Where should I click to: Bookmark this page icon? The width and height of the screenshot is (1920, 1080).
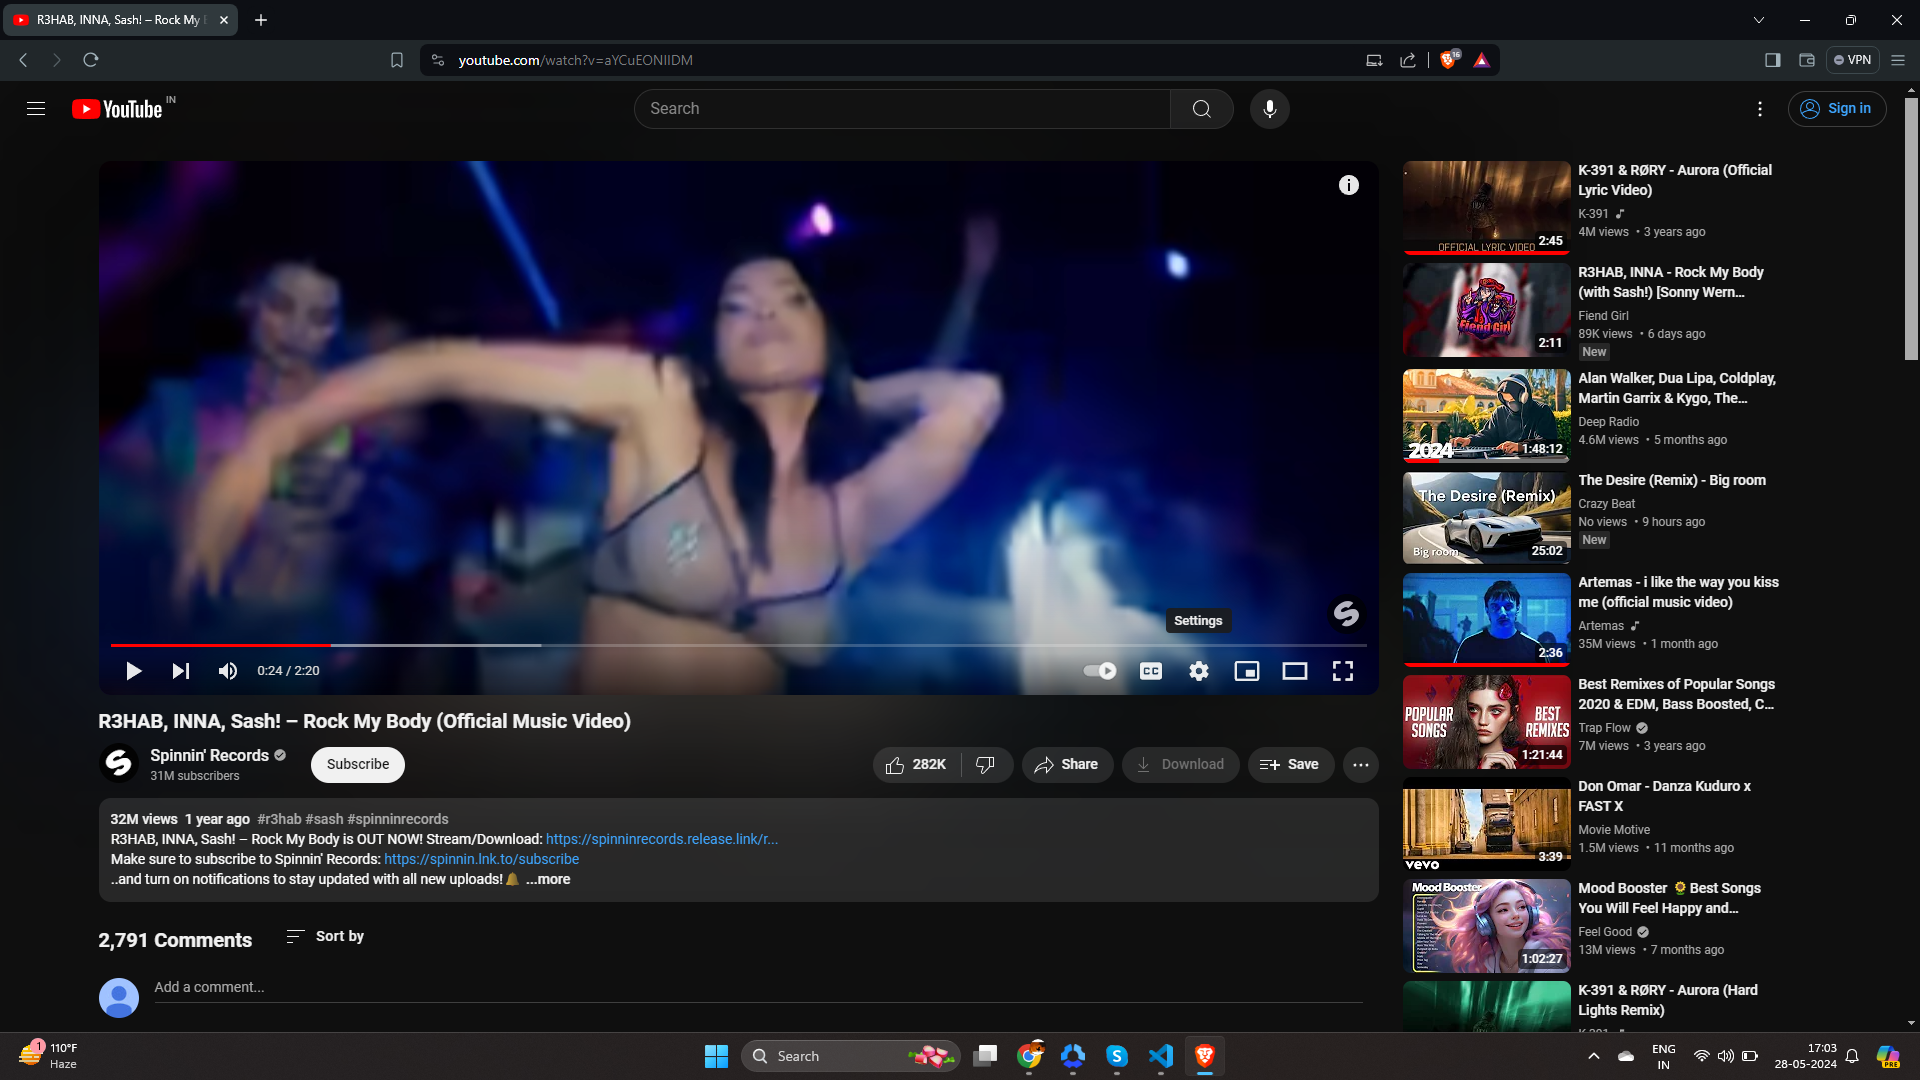pyautogui.click(x=397, y=60)
